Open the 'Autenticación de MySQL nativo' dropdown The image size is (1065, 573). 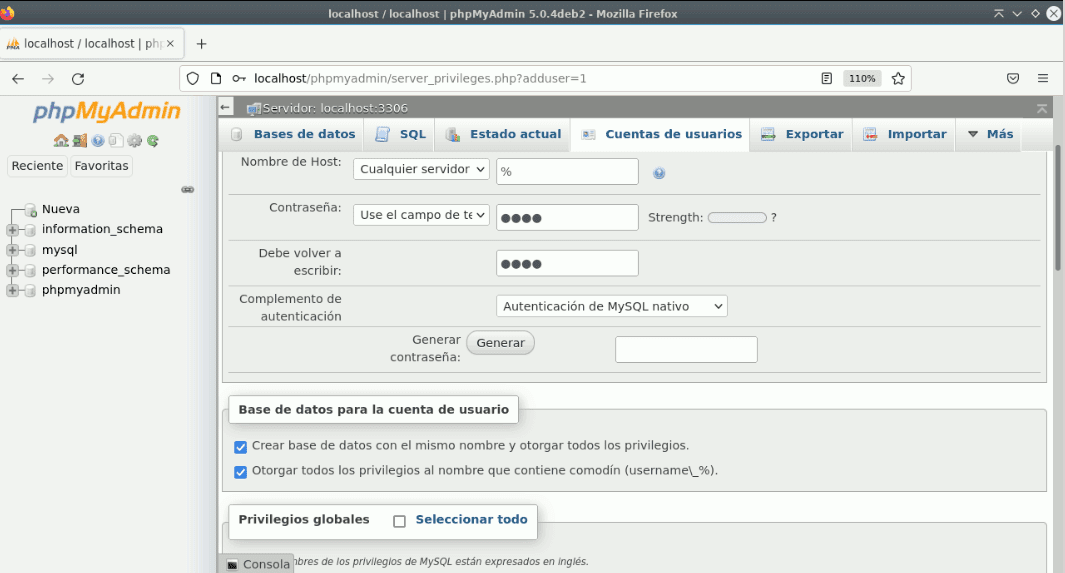point(612,306)
